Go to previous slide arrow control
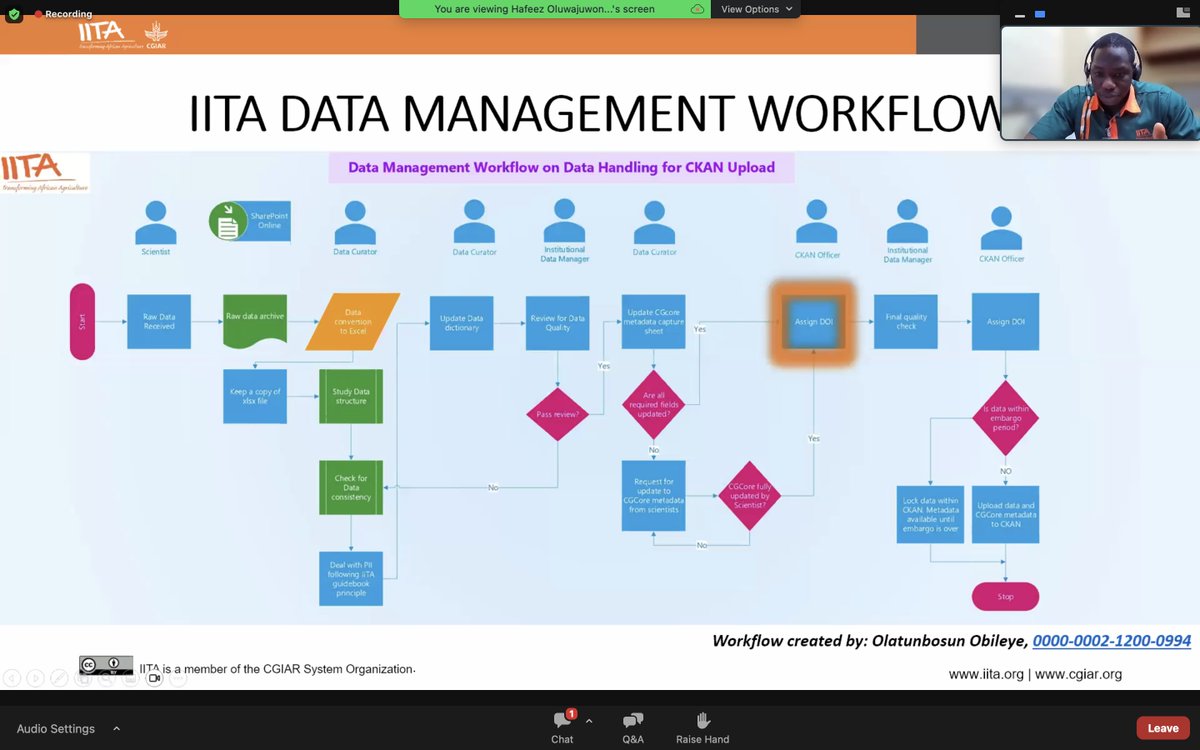This screenshot has height=750, width=1200. [12, 678]
